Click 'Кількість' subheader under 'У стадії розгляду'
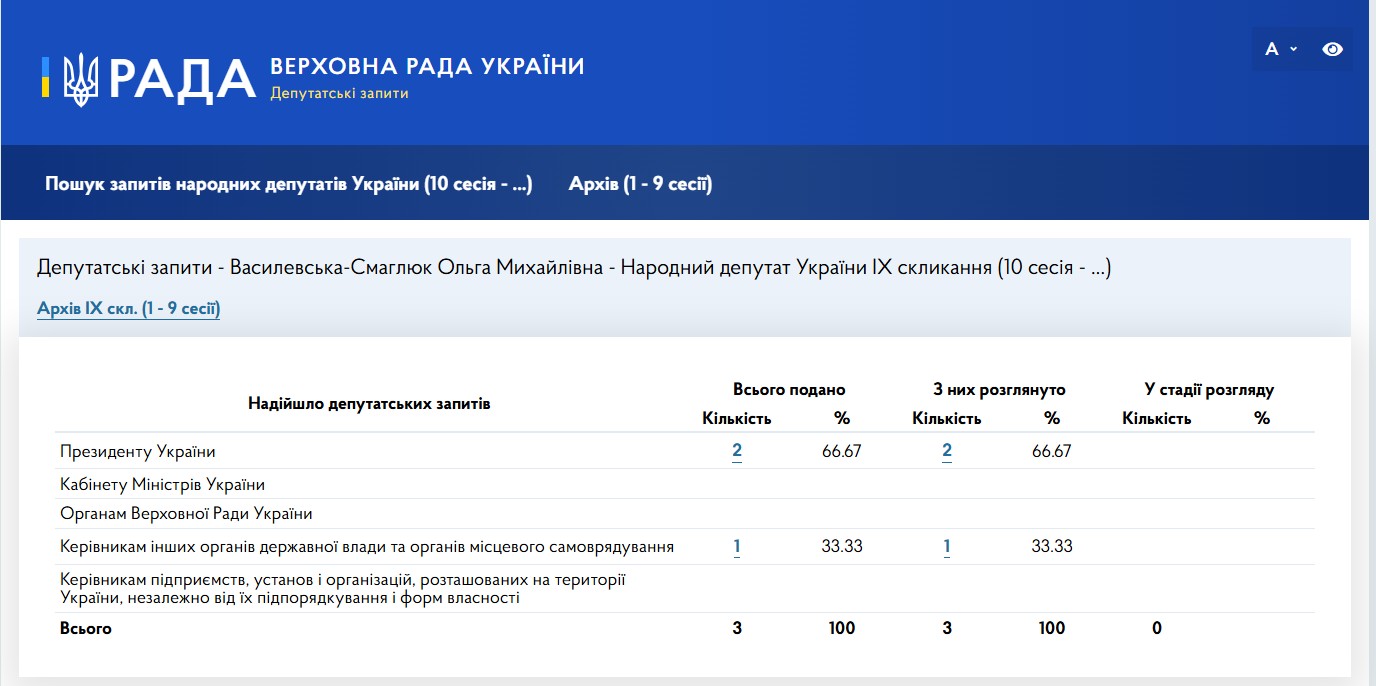The width and height of the screenshot is (1376, 686). (1157, 419)
